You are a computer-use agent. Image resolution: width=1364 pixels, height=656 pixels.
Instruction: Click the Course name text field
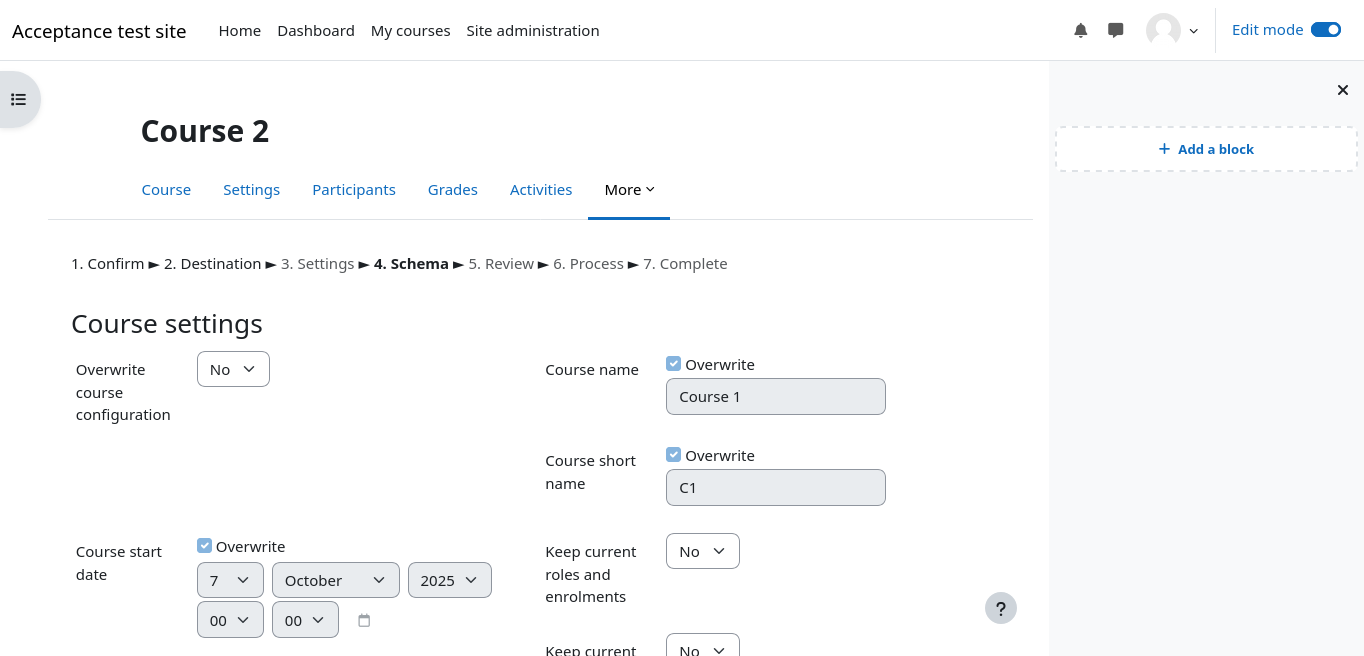pyautogui.click(x=775, y=397)
